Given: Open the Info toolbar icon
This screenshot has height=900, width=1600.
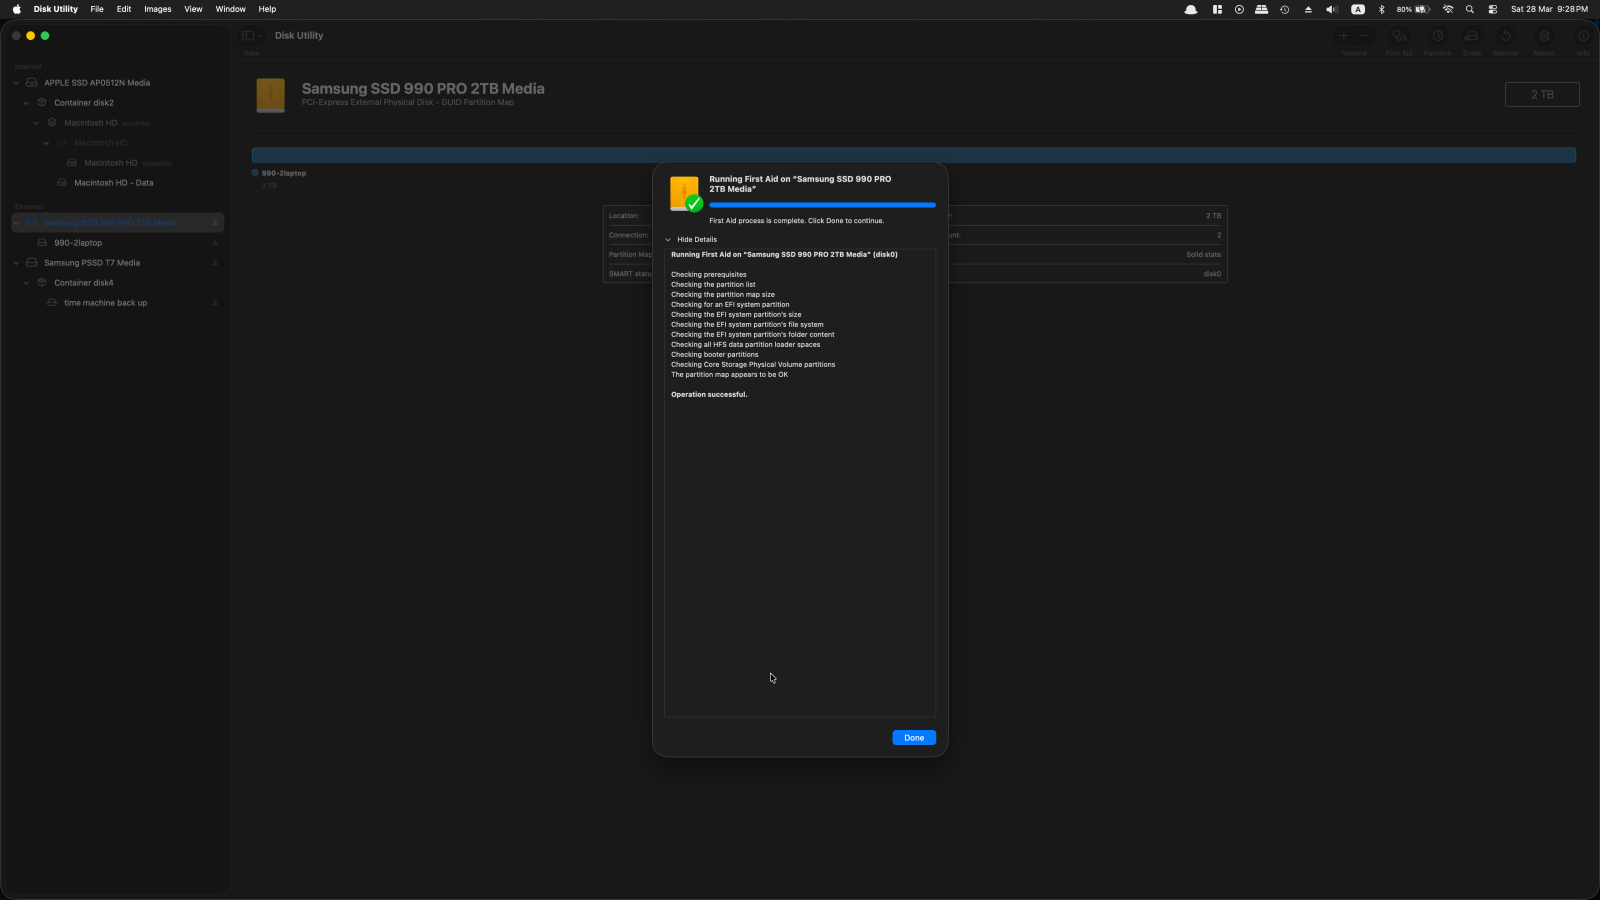Looking at the screenshot, I should [1583, 37].
